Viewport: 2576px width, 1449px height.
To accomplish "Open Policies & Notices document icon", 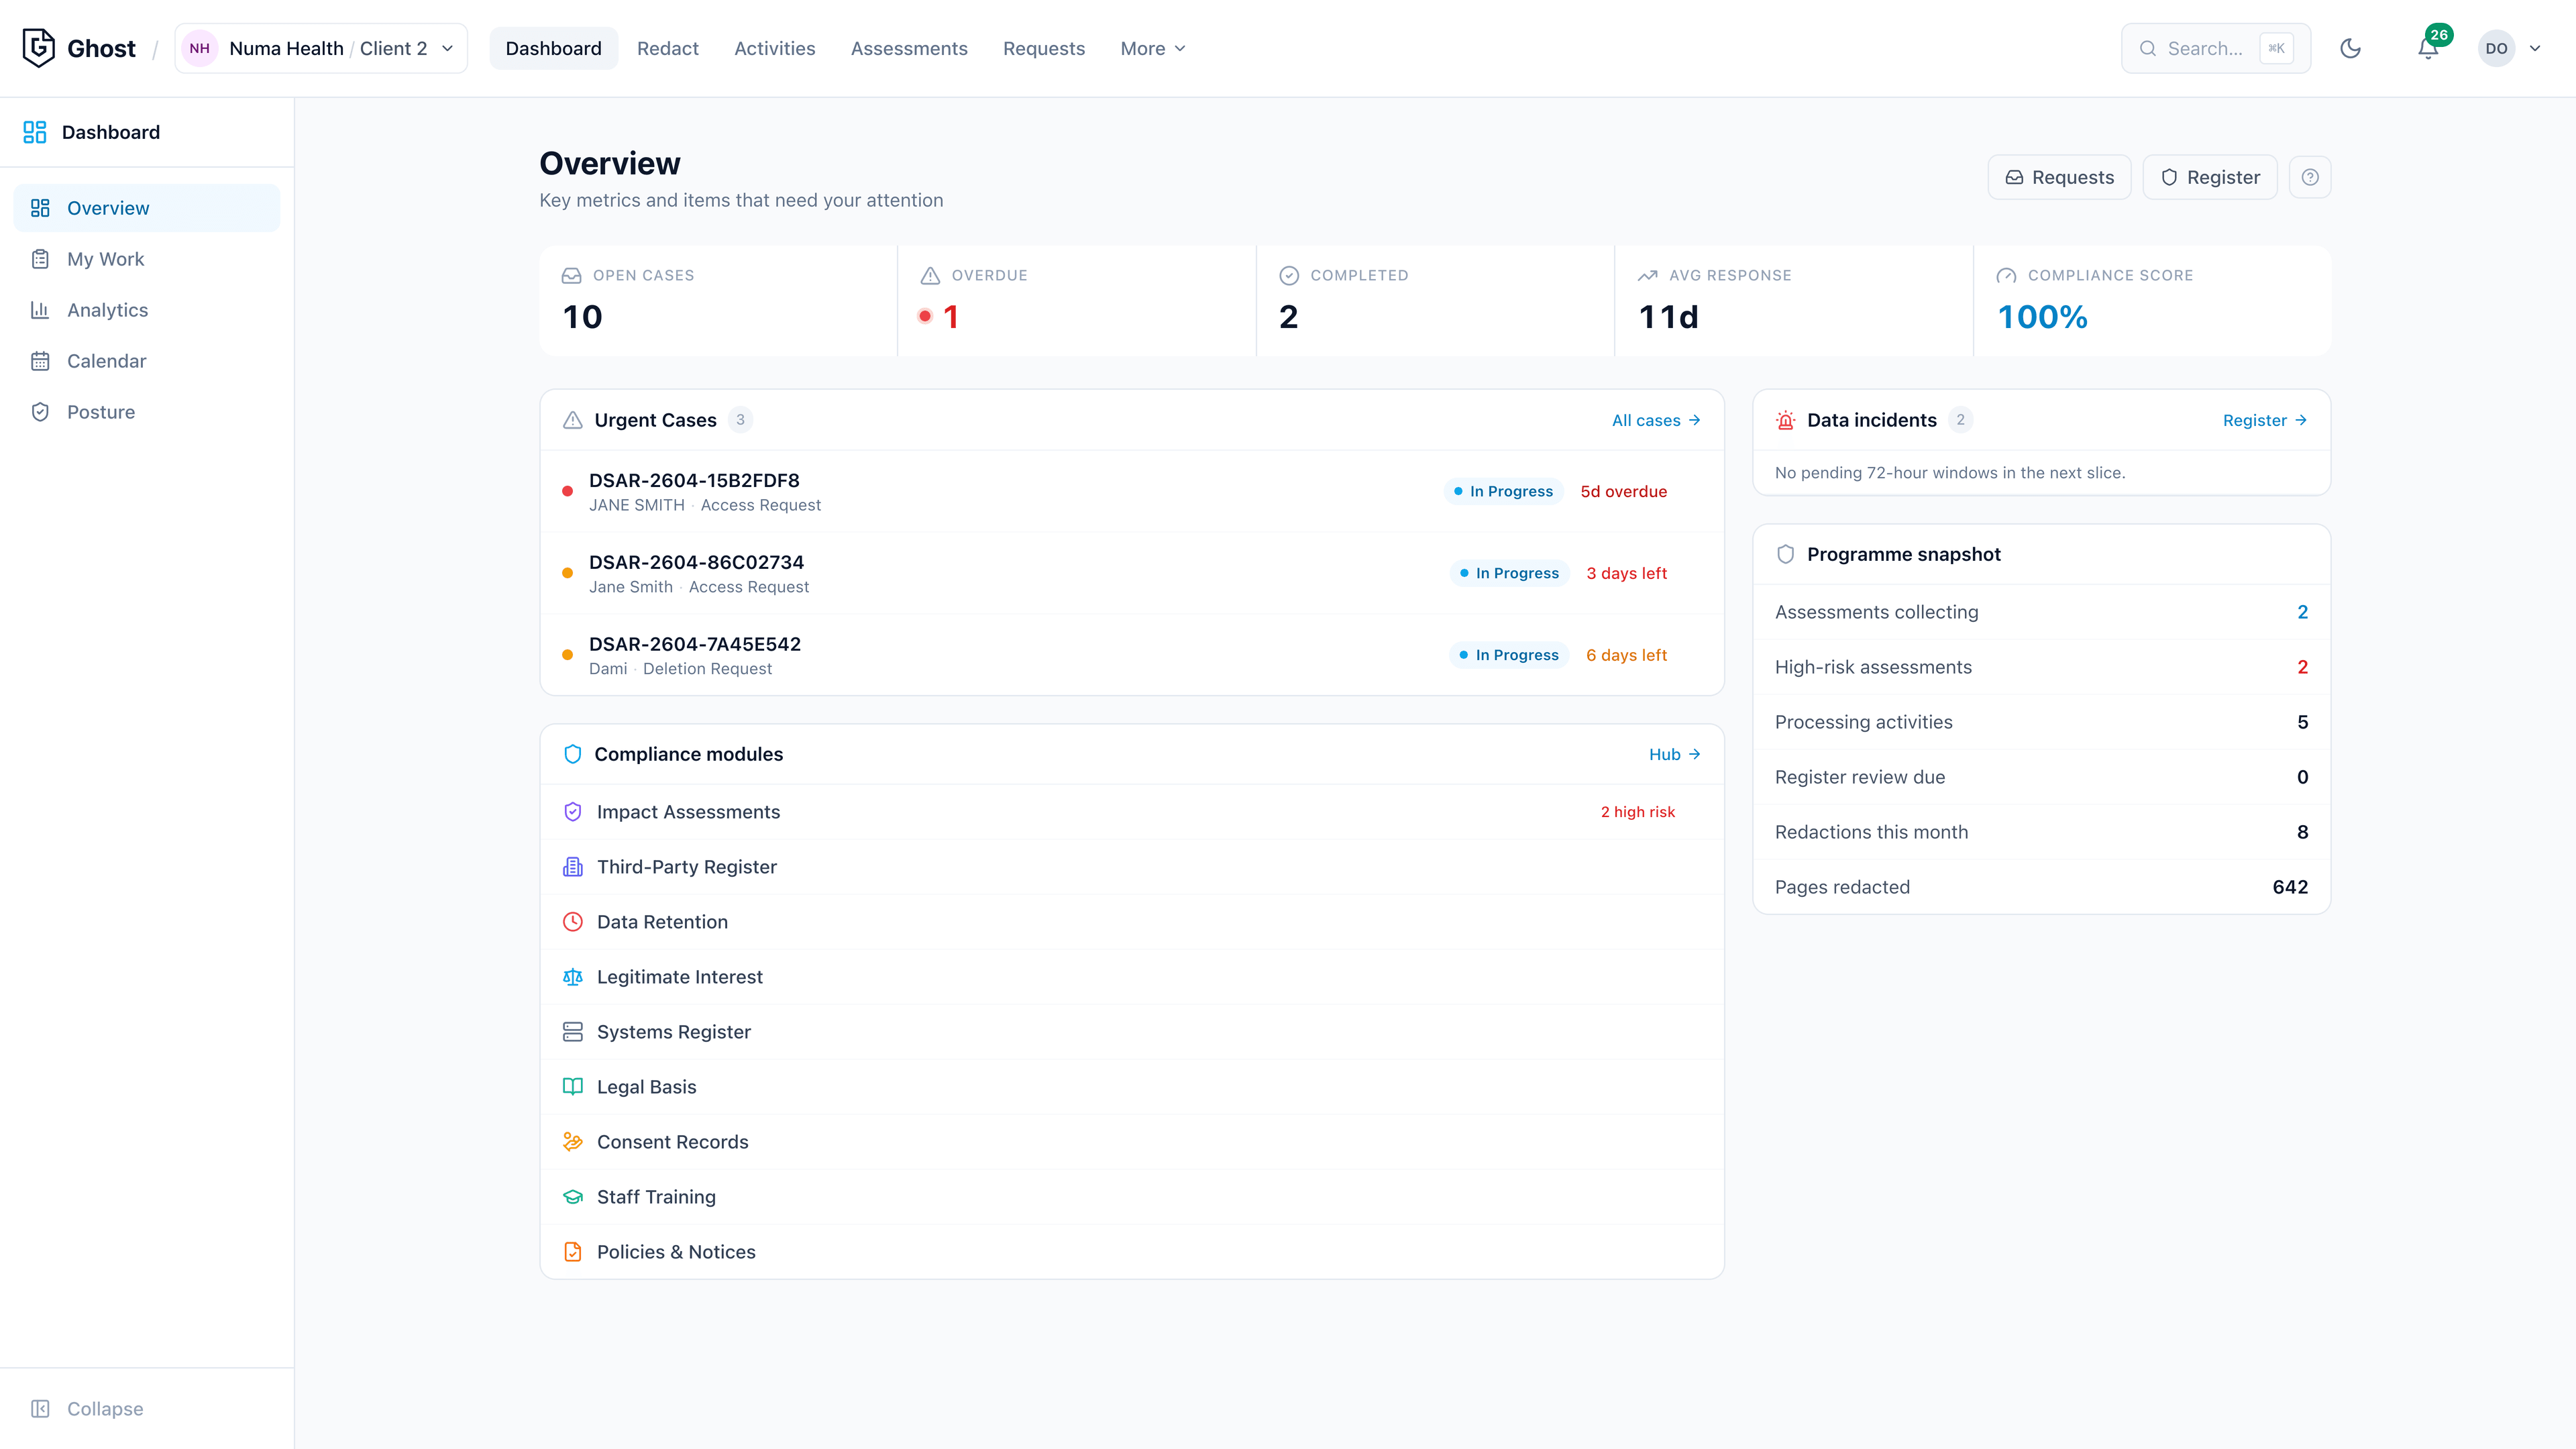I will (x=572, y=1252).
